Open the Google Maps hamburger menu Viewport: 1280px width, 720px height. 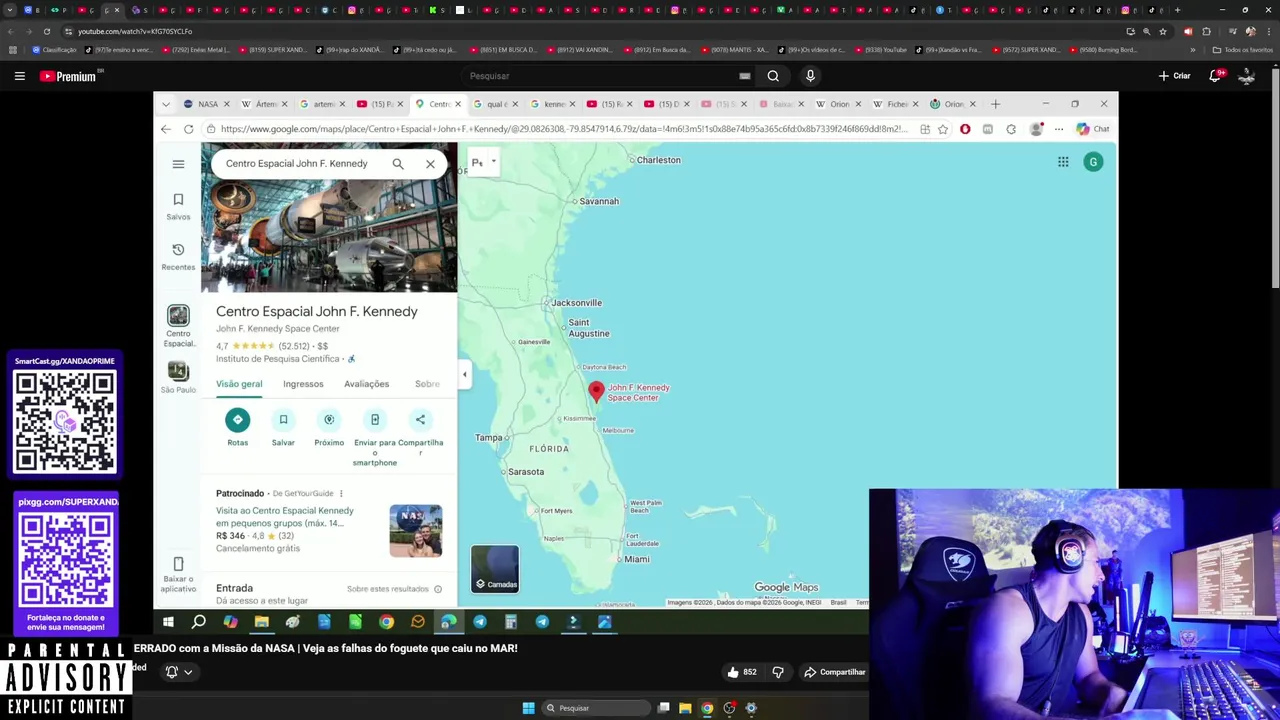[178, 164]
